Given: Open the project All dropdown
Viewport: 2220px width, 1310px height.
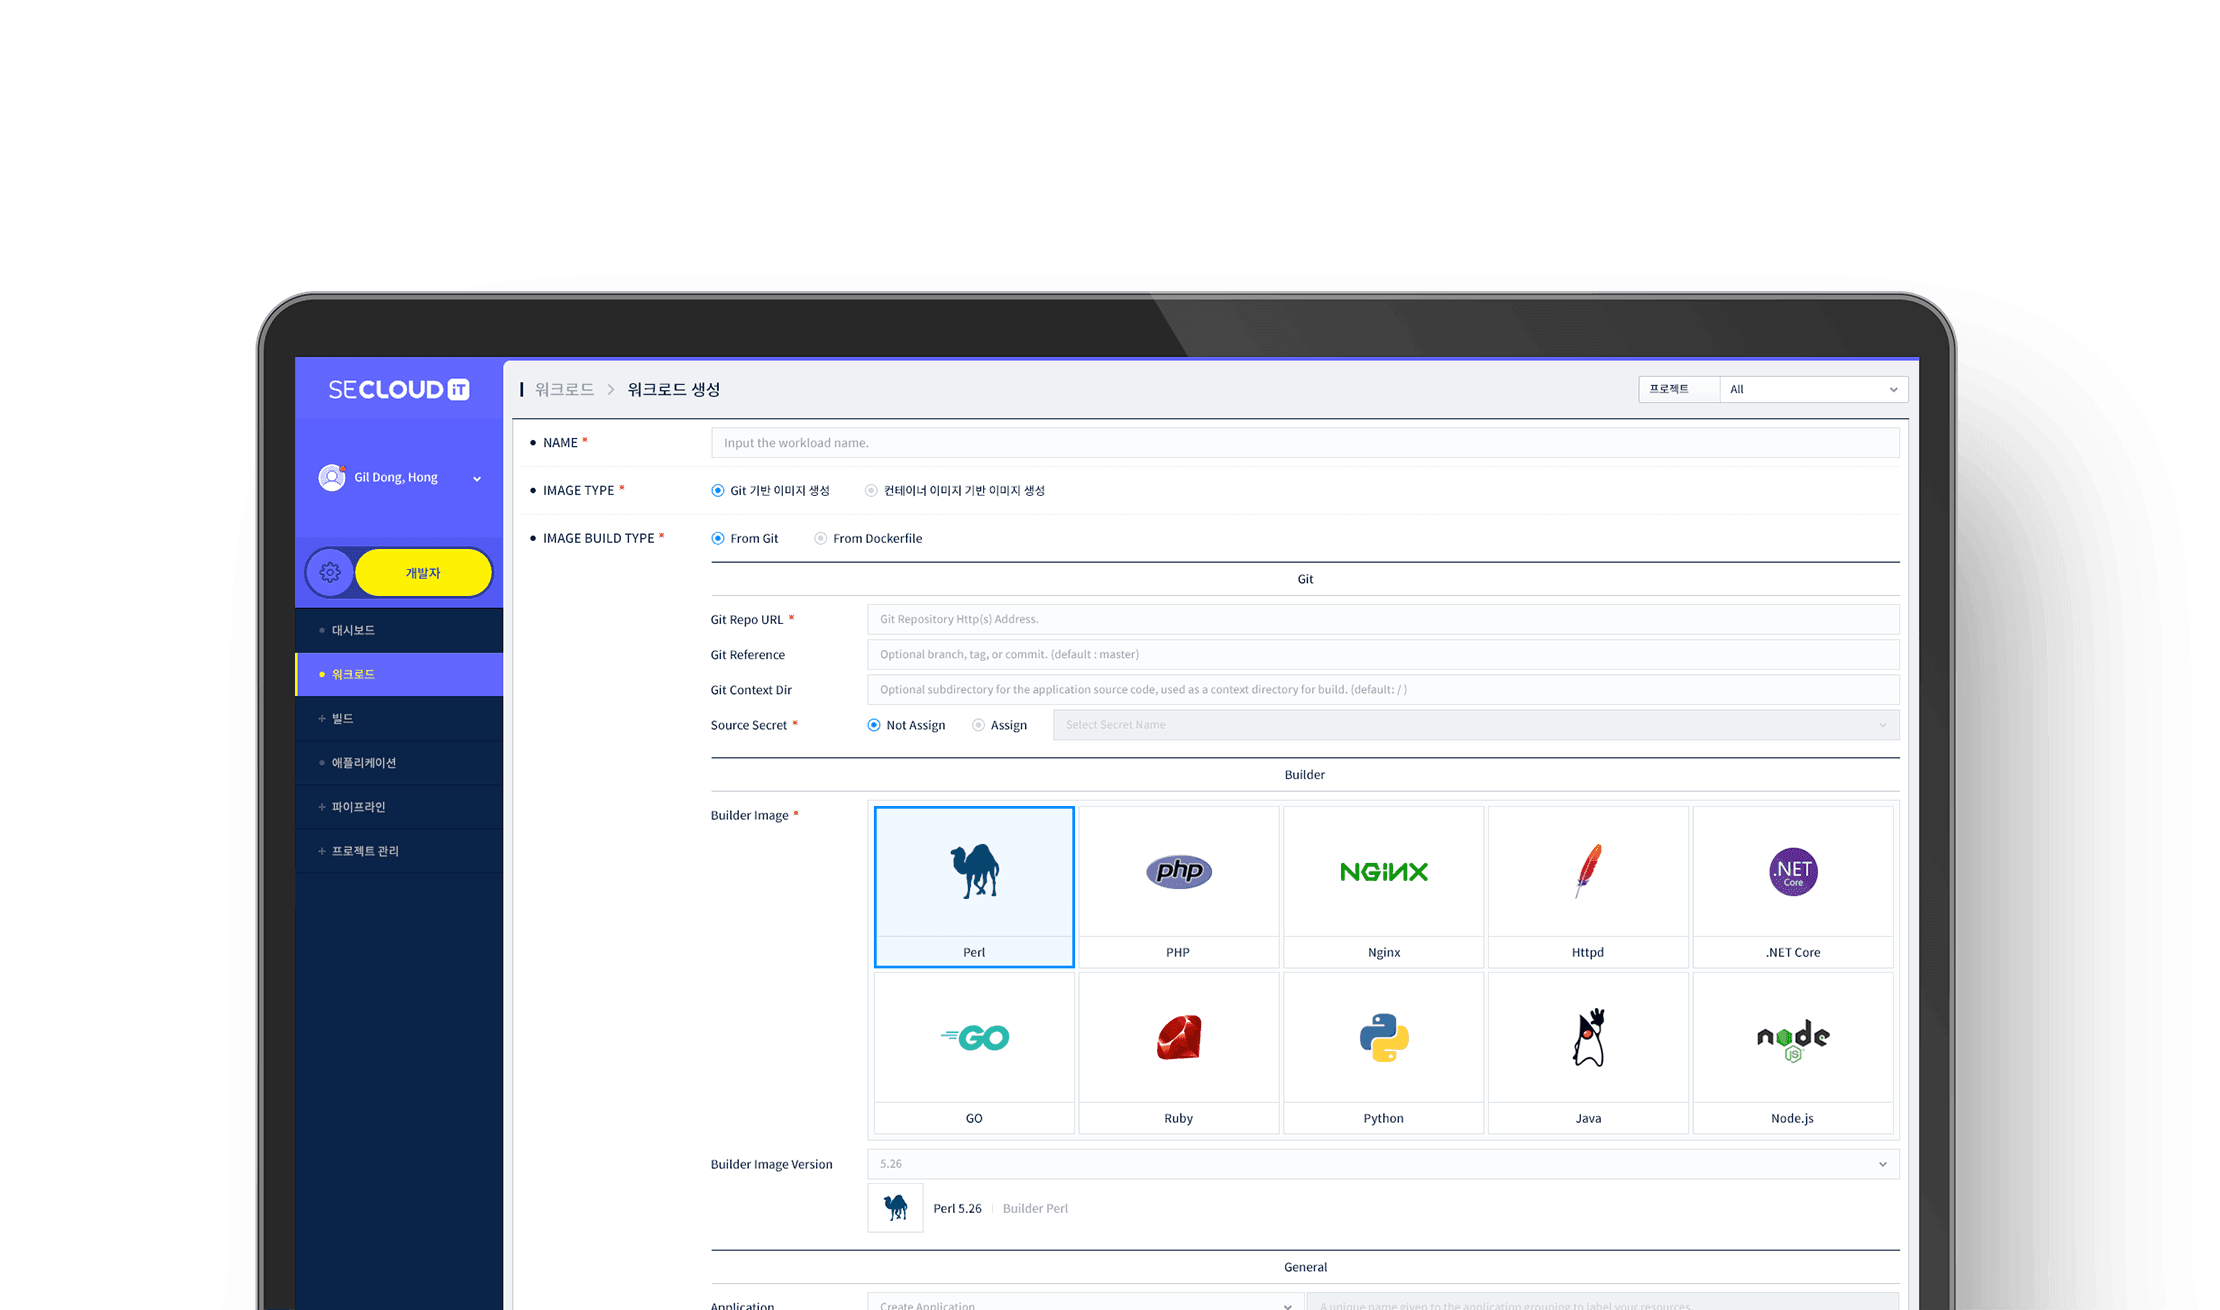Looking at the screenshot, I should tap(1812, 390).
